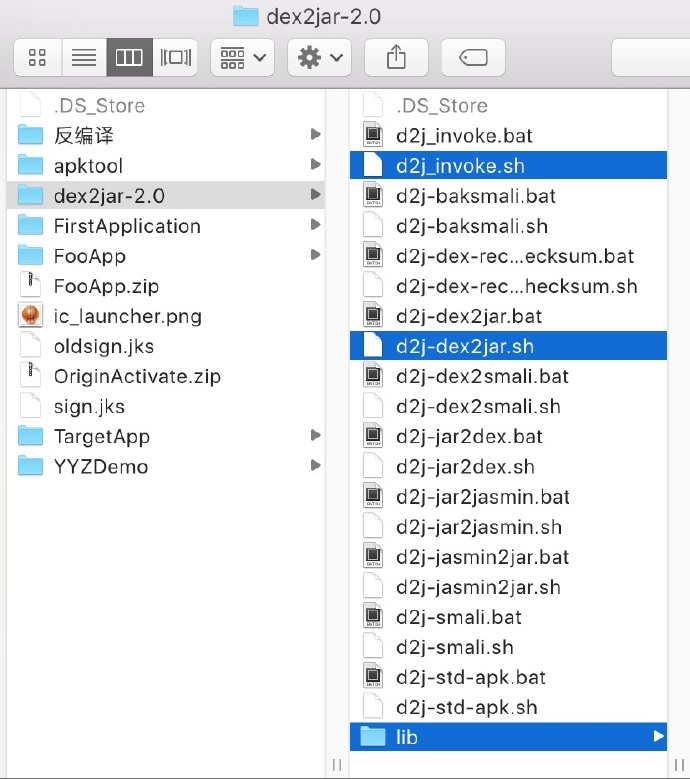Screen dimensions: 690x779
Task: Click the d2j-jar2dex.bat batch icon
Action: (373, 436)
